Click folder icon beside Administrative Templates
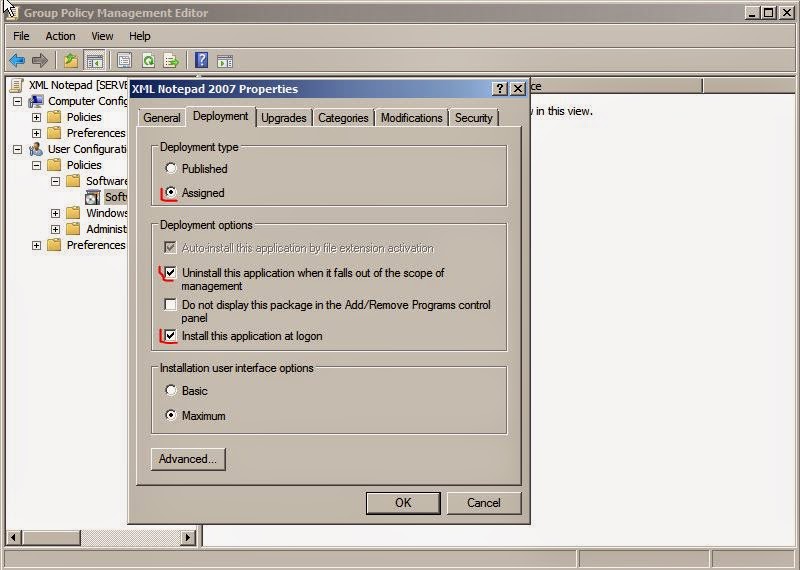Screen dimensions: 800x570 click(x=73, y=229)
